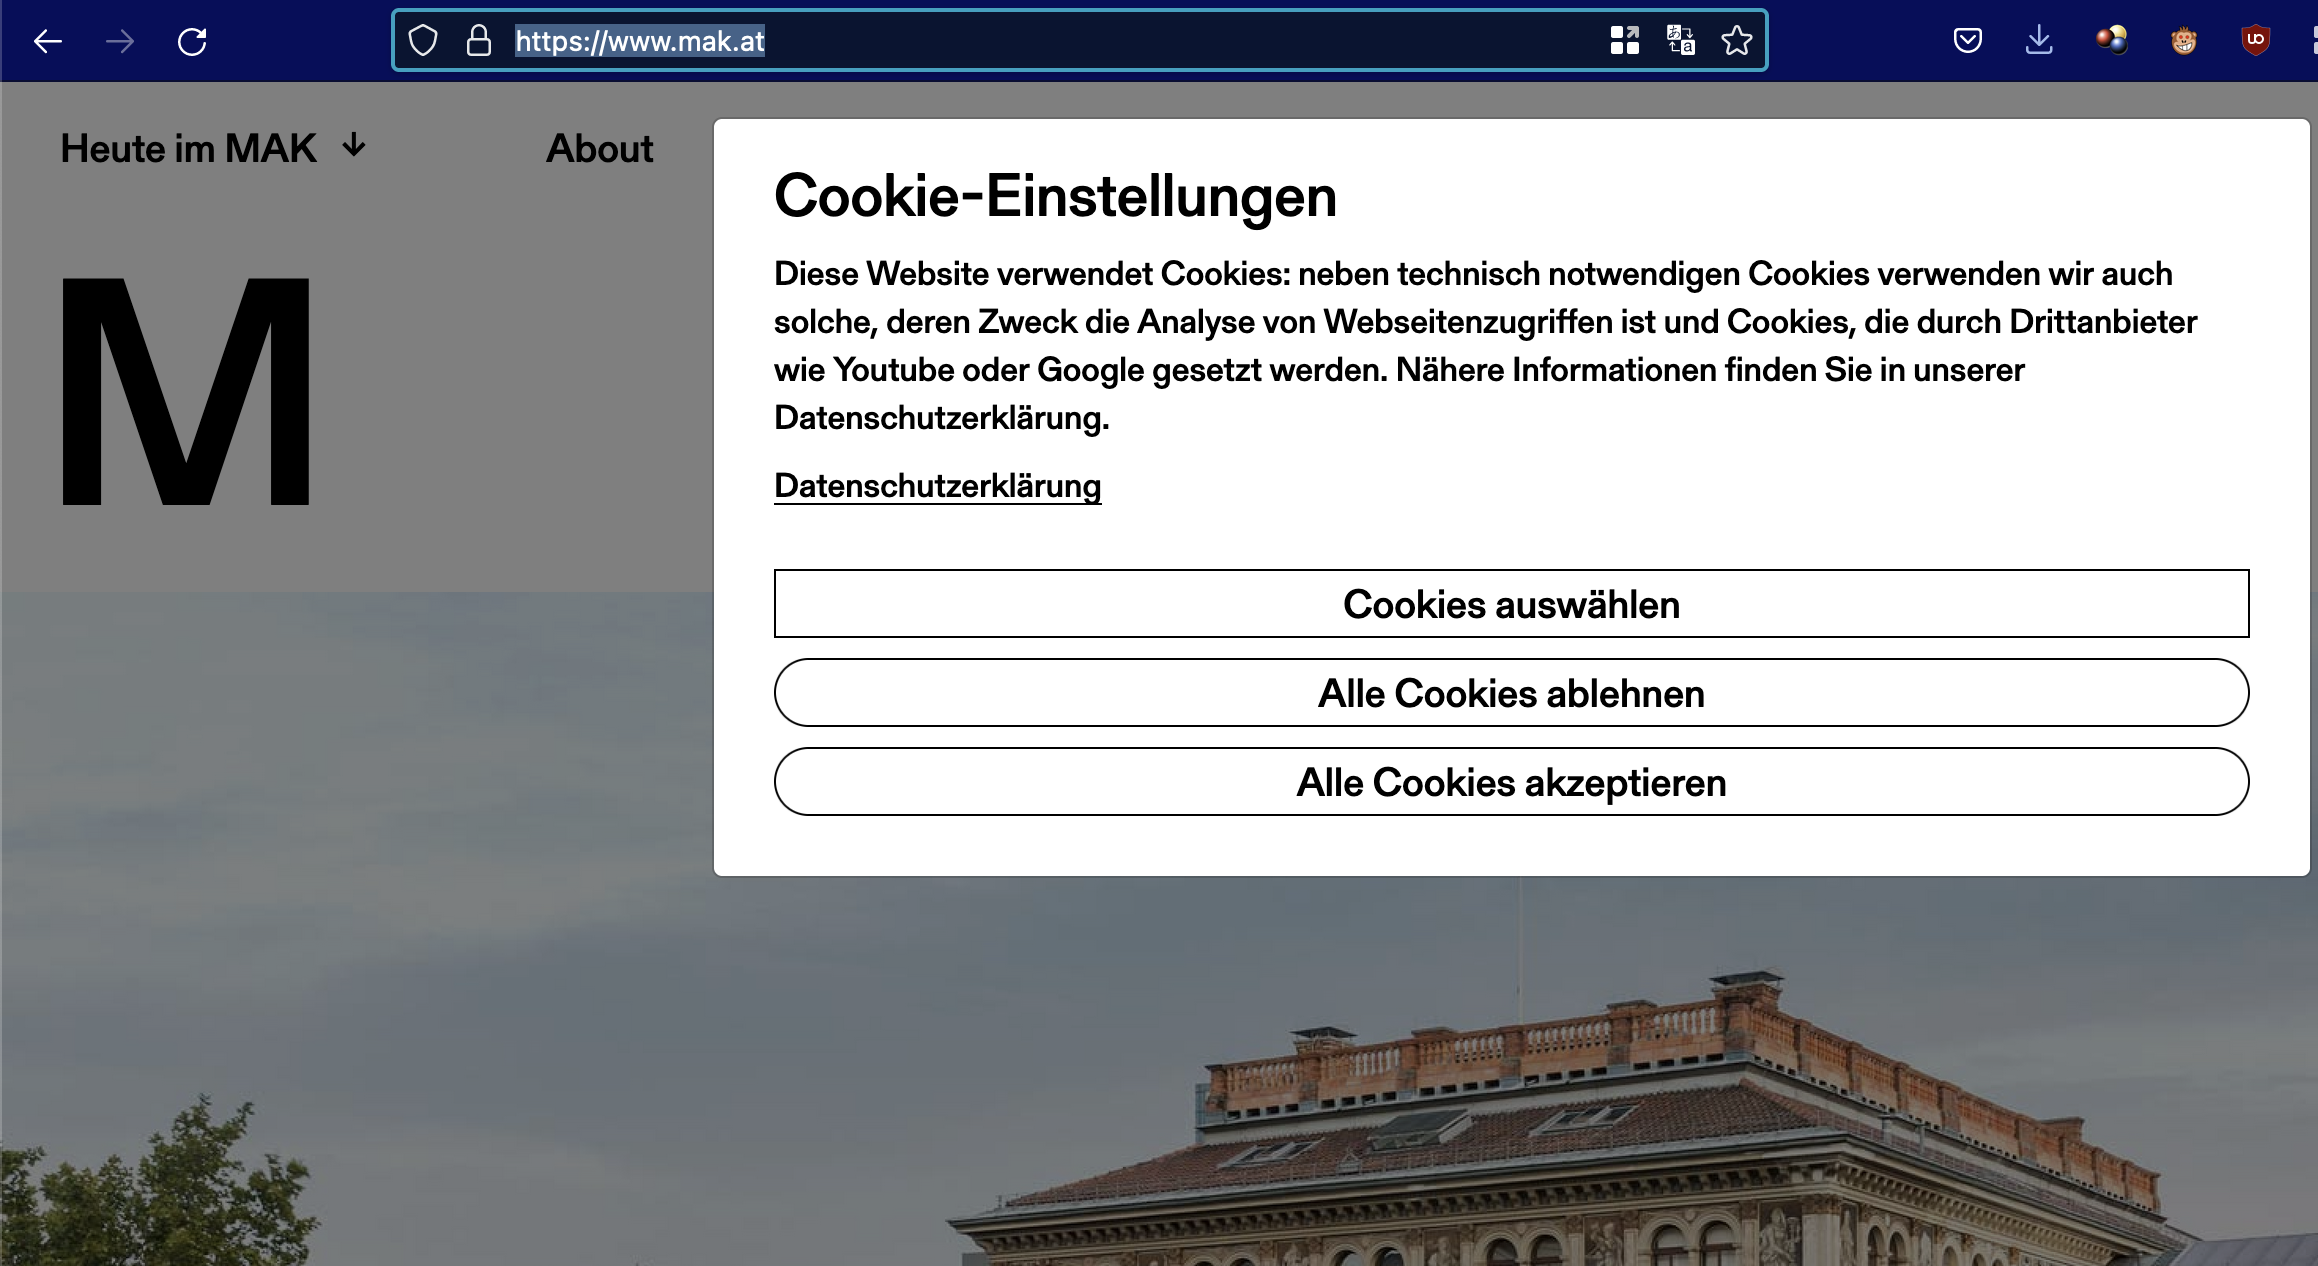Open the Datenschutzerklärung link
Image resolution: width=2318 pixels, height=1266 pixels.
coord(937,486)
